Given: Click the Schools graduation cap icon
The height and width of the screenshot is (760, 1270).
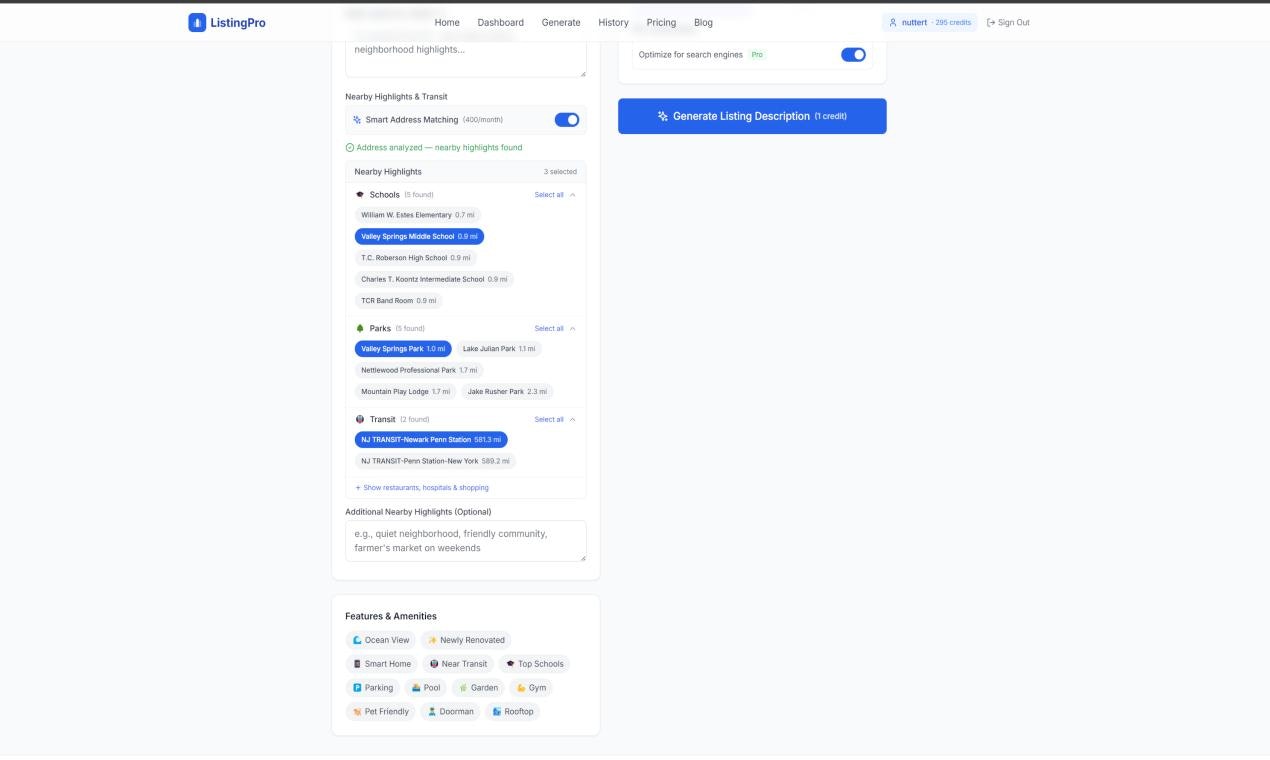Looking at the screenshot, I should [x=360, y=195].
